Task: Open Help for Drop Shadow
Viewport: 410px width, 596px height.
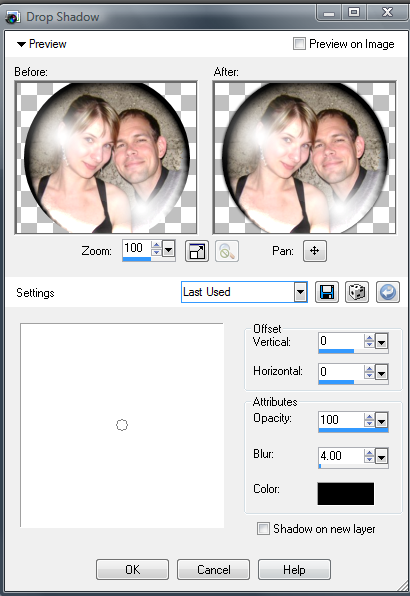Action: [x=294, y=569]
